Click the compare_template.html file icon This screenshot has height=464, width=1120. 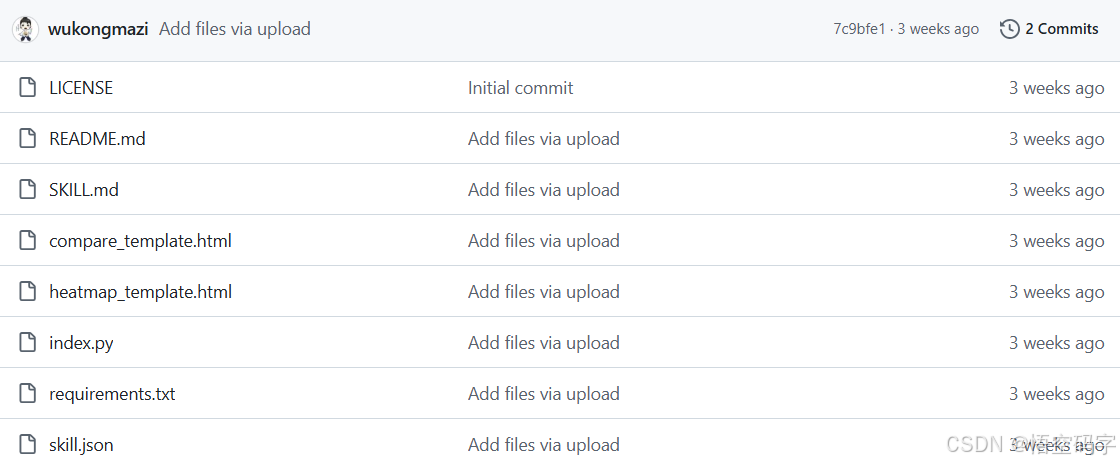coord(27,241)
